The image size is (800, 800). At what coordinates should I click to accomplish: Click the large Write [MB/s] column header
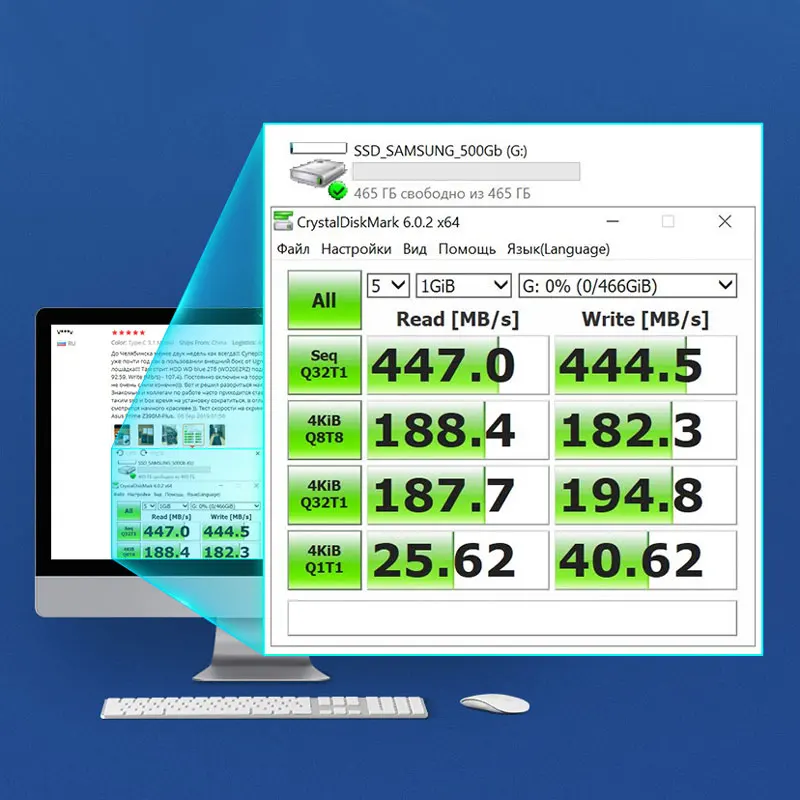[645, 319]
